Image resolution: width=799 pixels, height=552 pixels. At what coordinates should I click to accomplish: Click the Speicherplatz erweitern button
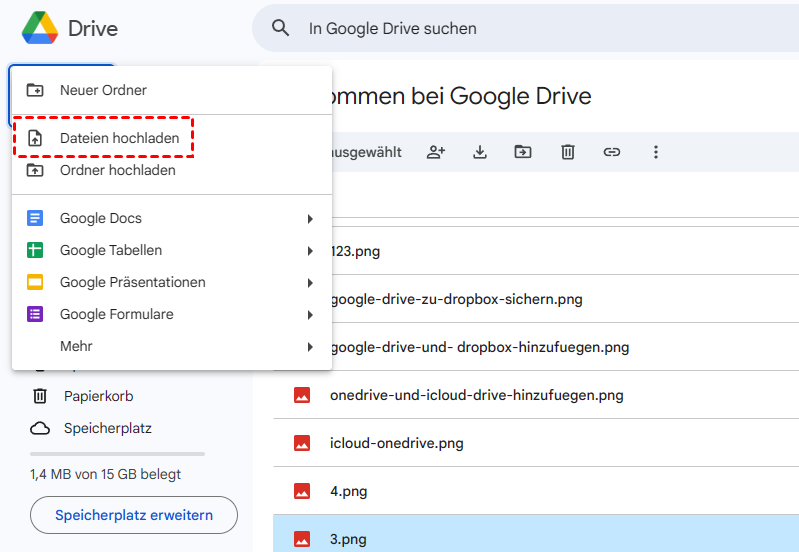pos(134,515)
